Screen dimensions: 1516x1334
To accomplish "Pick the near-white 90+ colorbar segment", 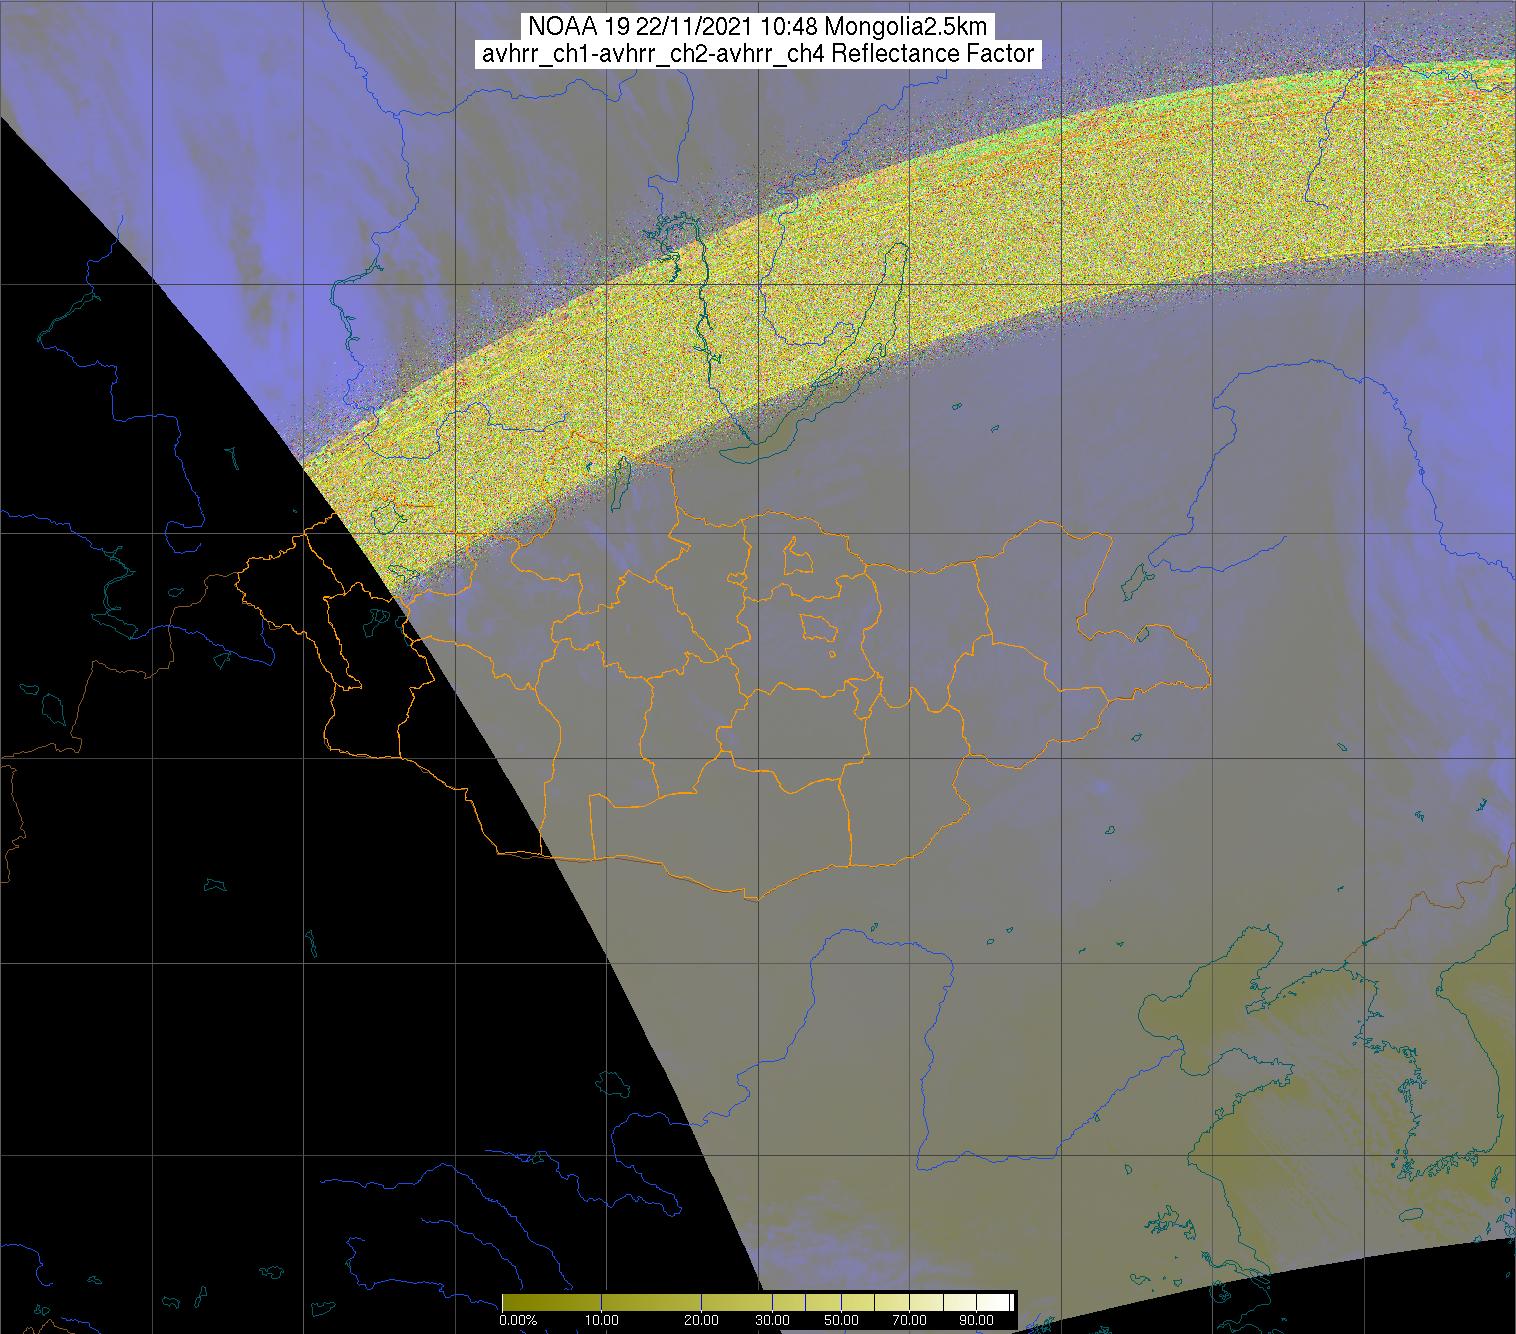I will pos(993,1302).
